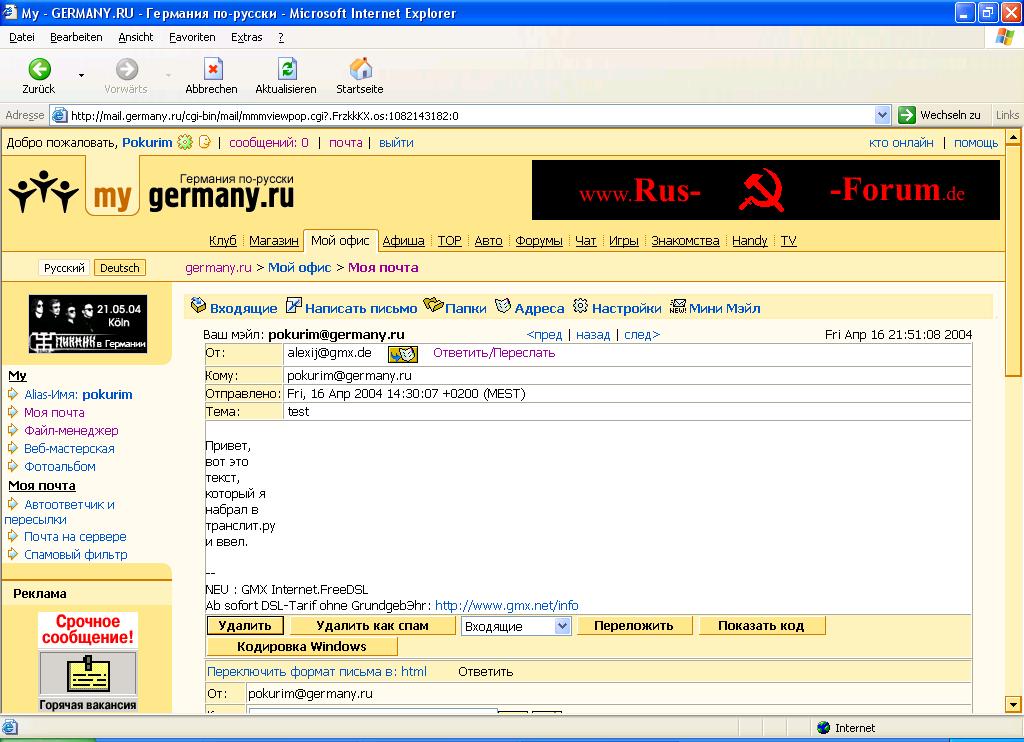Click the arrow bullet beside Фотоальбом
This screenshot has width=1024, height=742.
[x=12, y=466]
